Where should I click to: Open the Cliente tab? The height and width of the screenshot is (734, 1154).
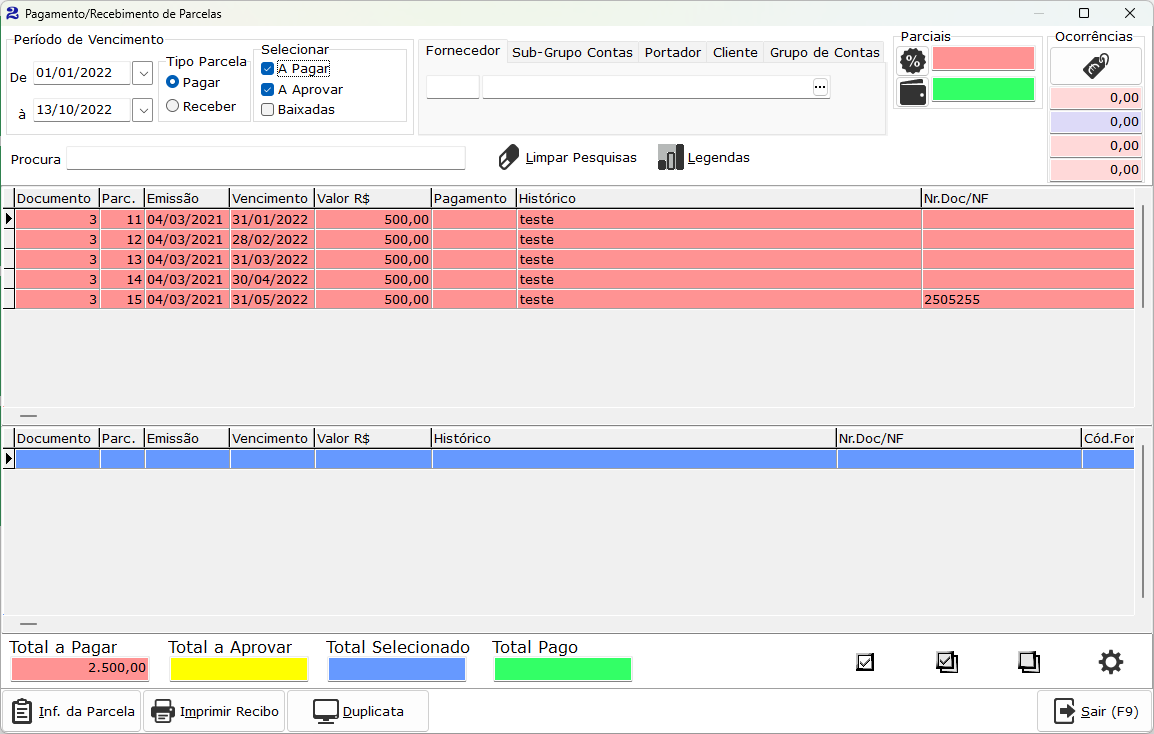pos(735,52)
